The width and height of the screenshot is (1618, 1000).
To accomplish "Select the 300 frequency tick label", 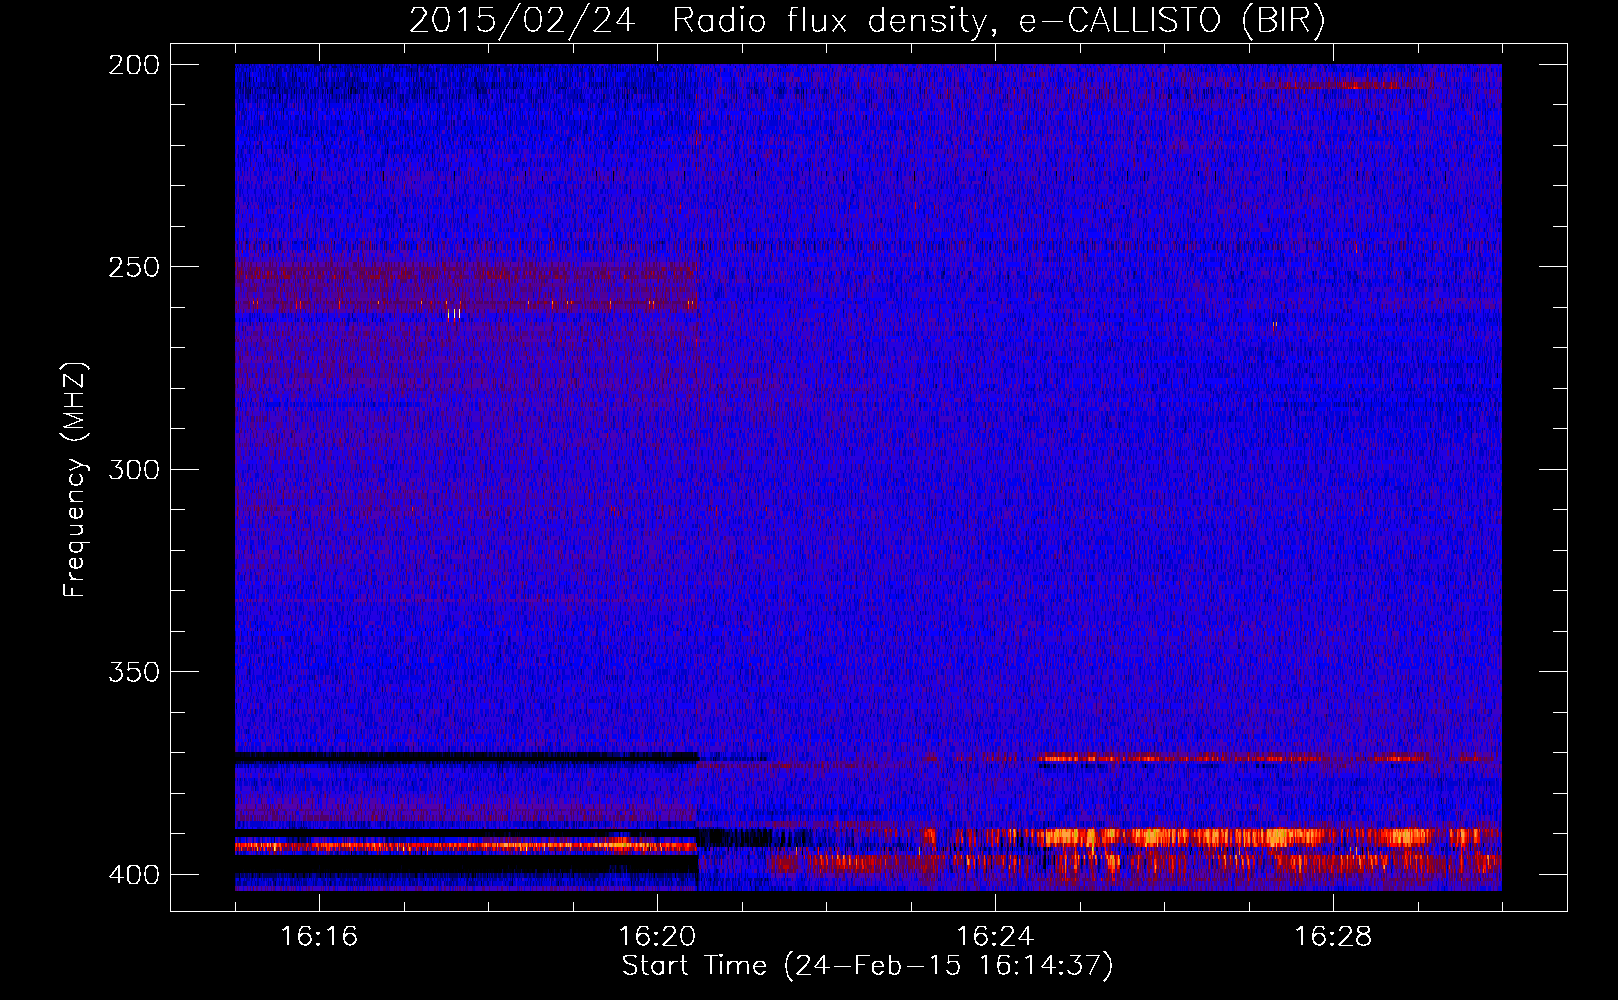I will [x=134, y=469].
